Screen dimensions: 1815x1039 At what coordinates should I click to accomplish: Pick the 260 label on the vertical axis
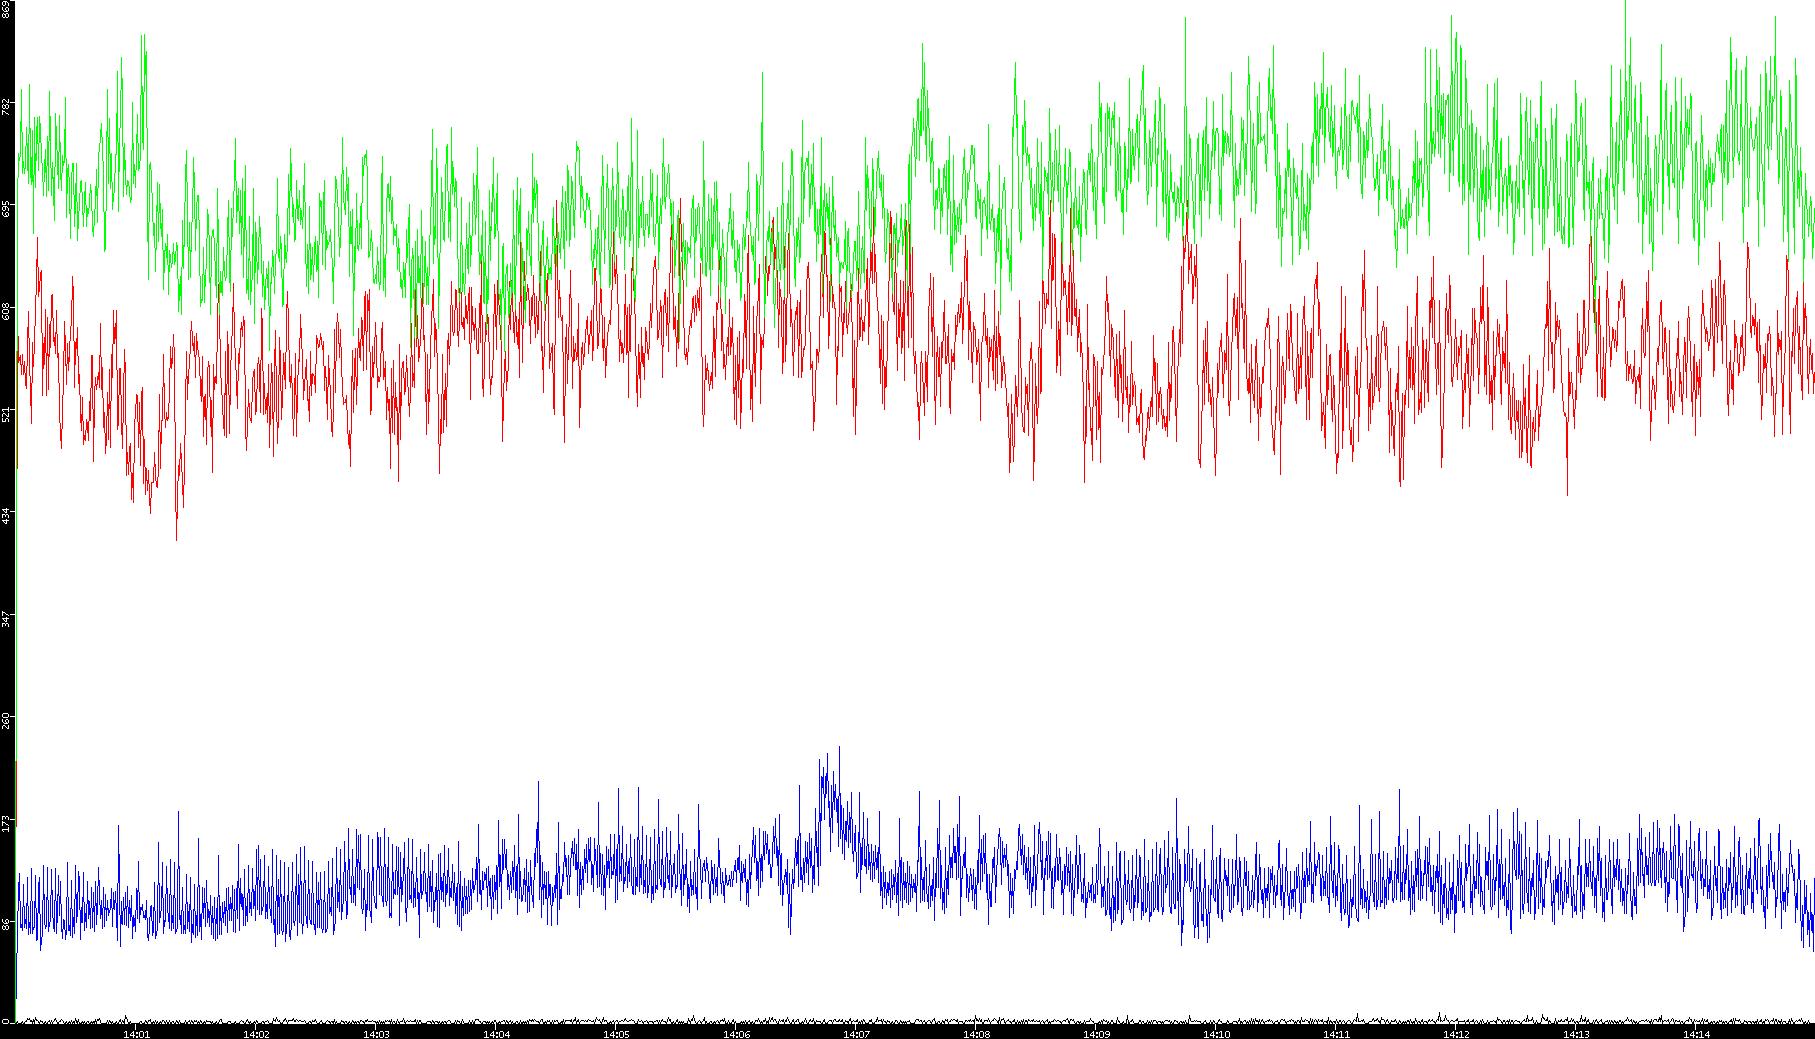coord(6,721)
